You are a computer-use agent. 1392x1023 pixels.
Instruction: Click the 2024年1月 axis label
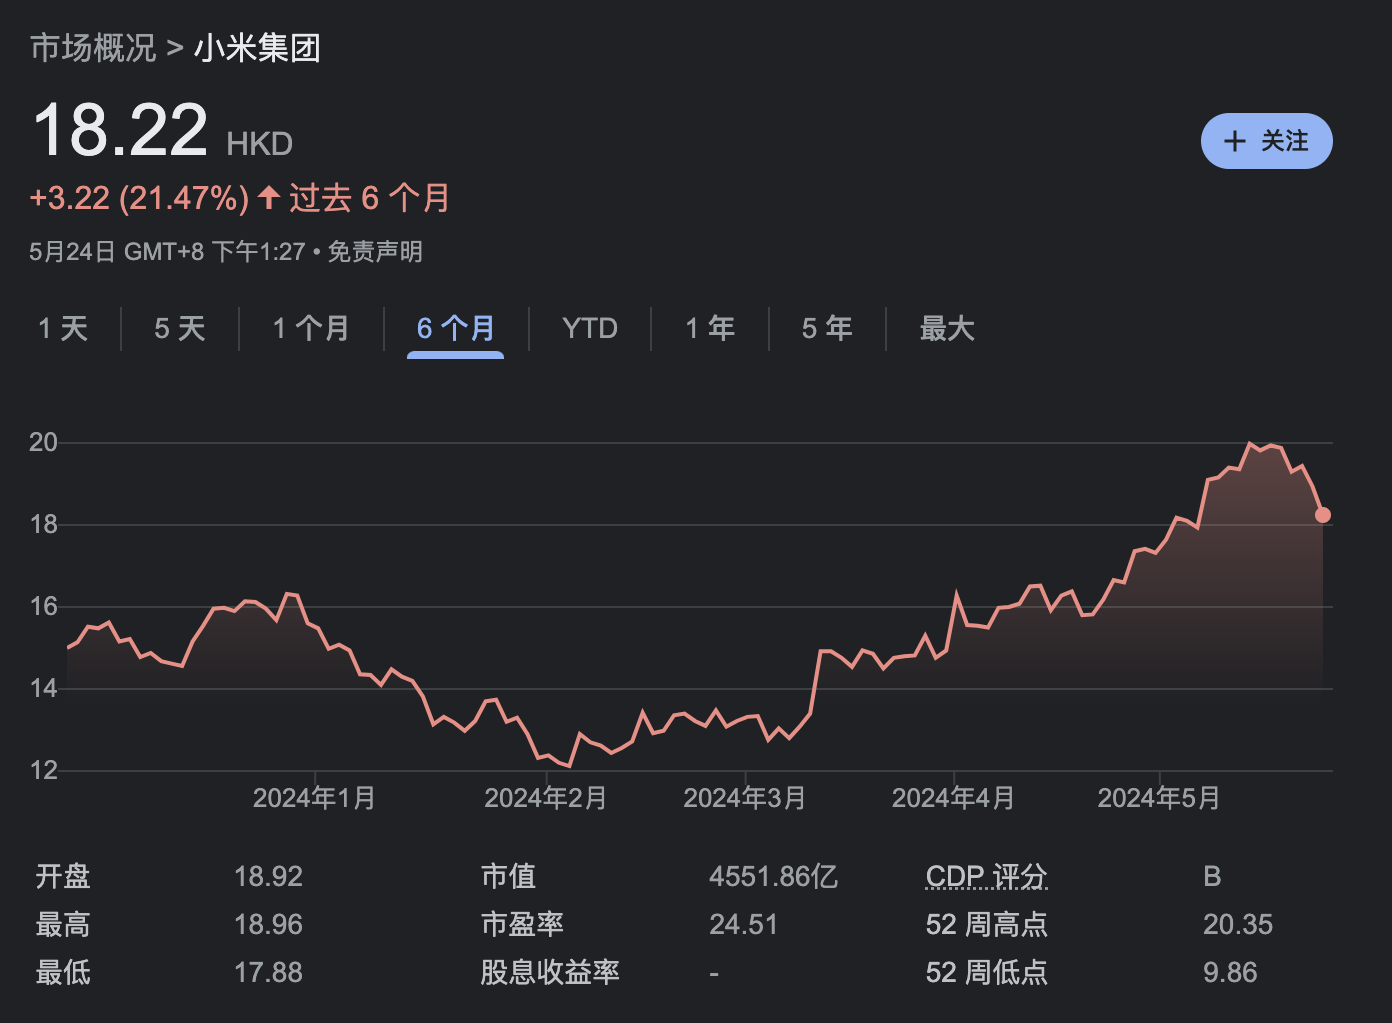point(314,798)
